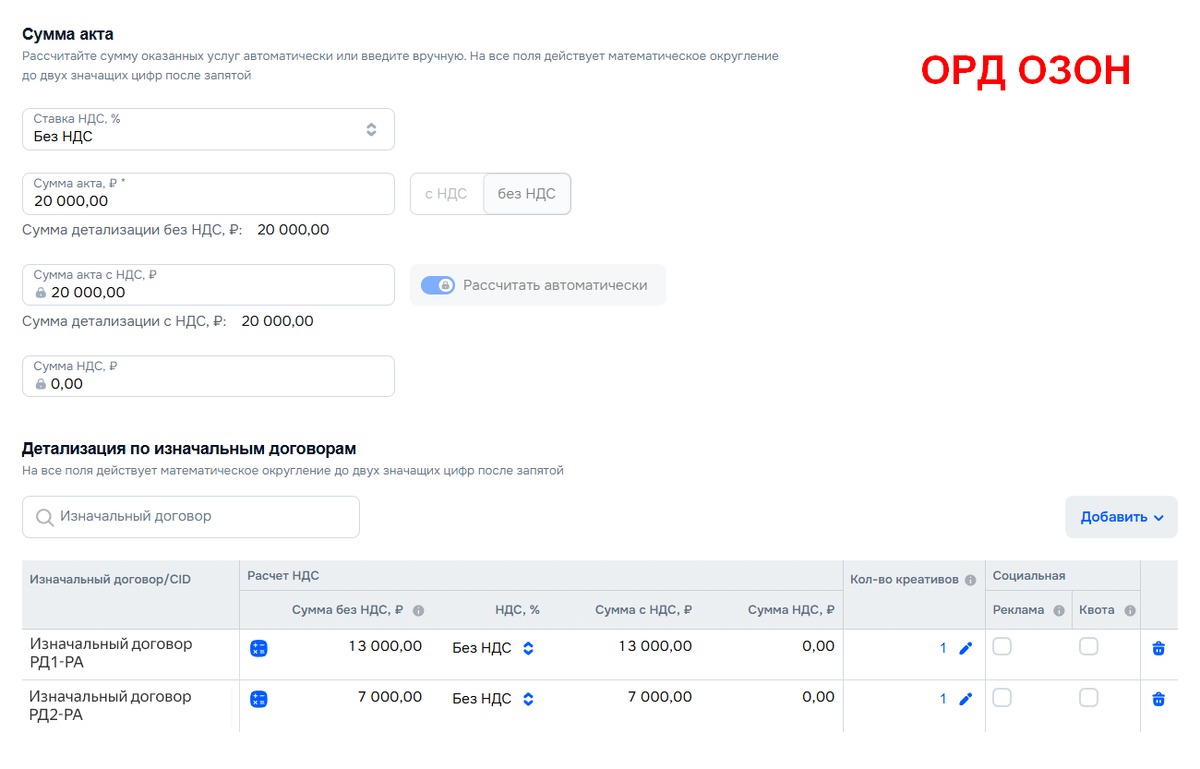The height and width of the screenshot is (769, 1200).
Task: Click Изначальный договор РД1-РА row name
Action: pyautogui.click(x=111, y=654)
